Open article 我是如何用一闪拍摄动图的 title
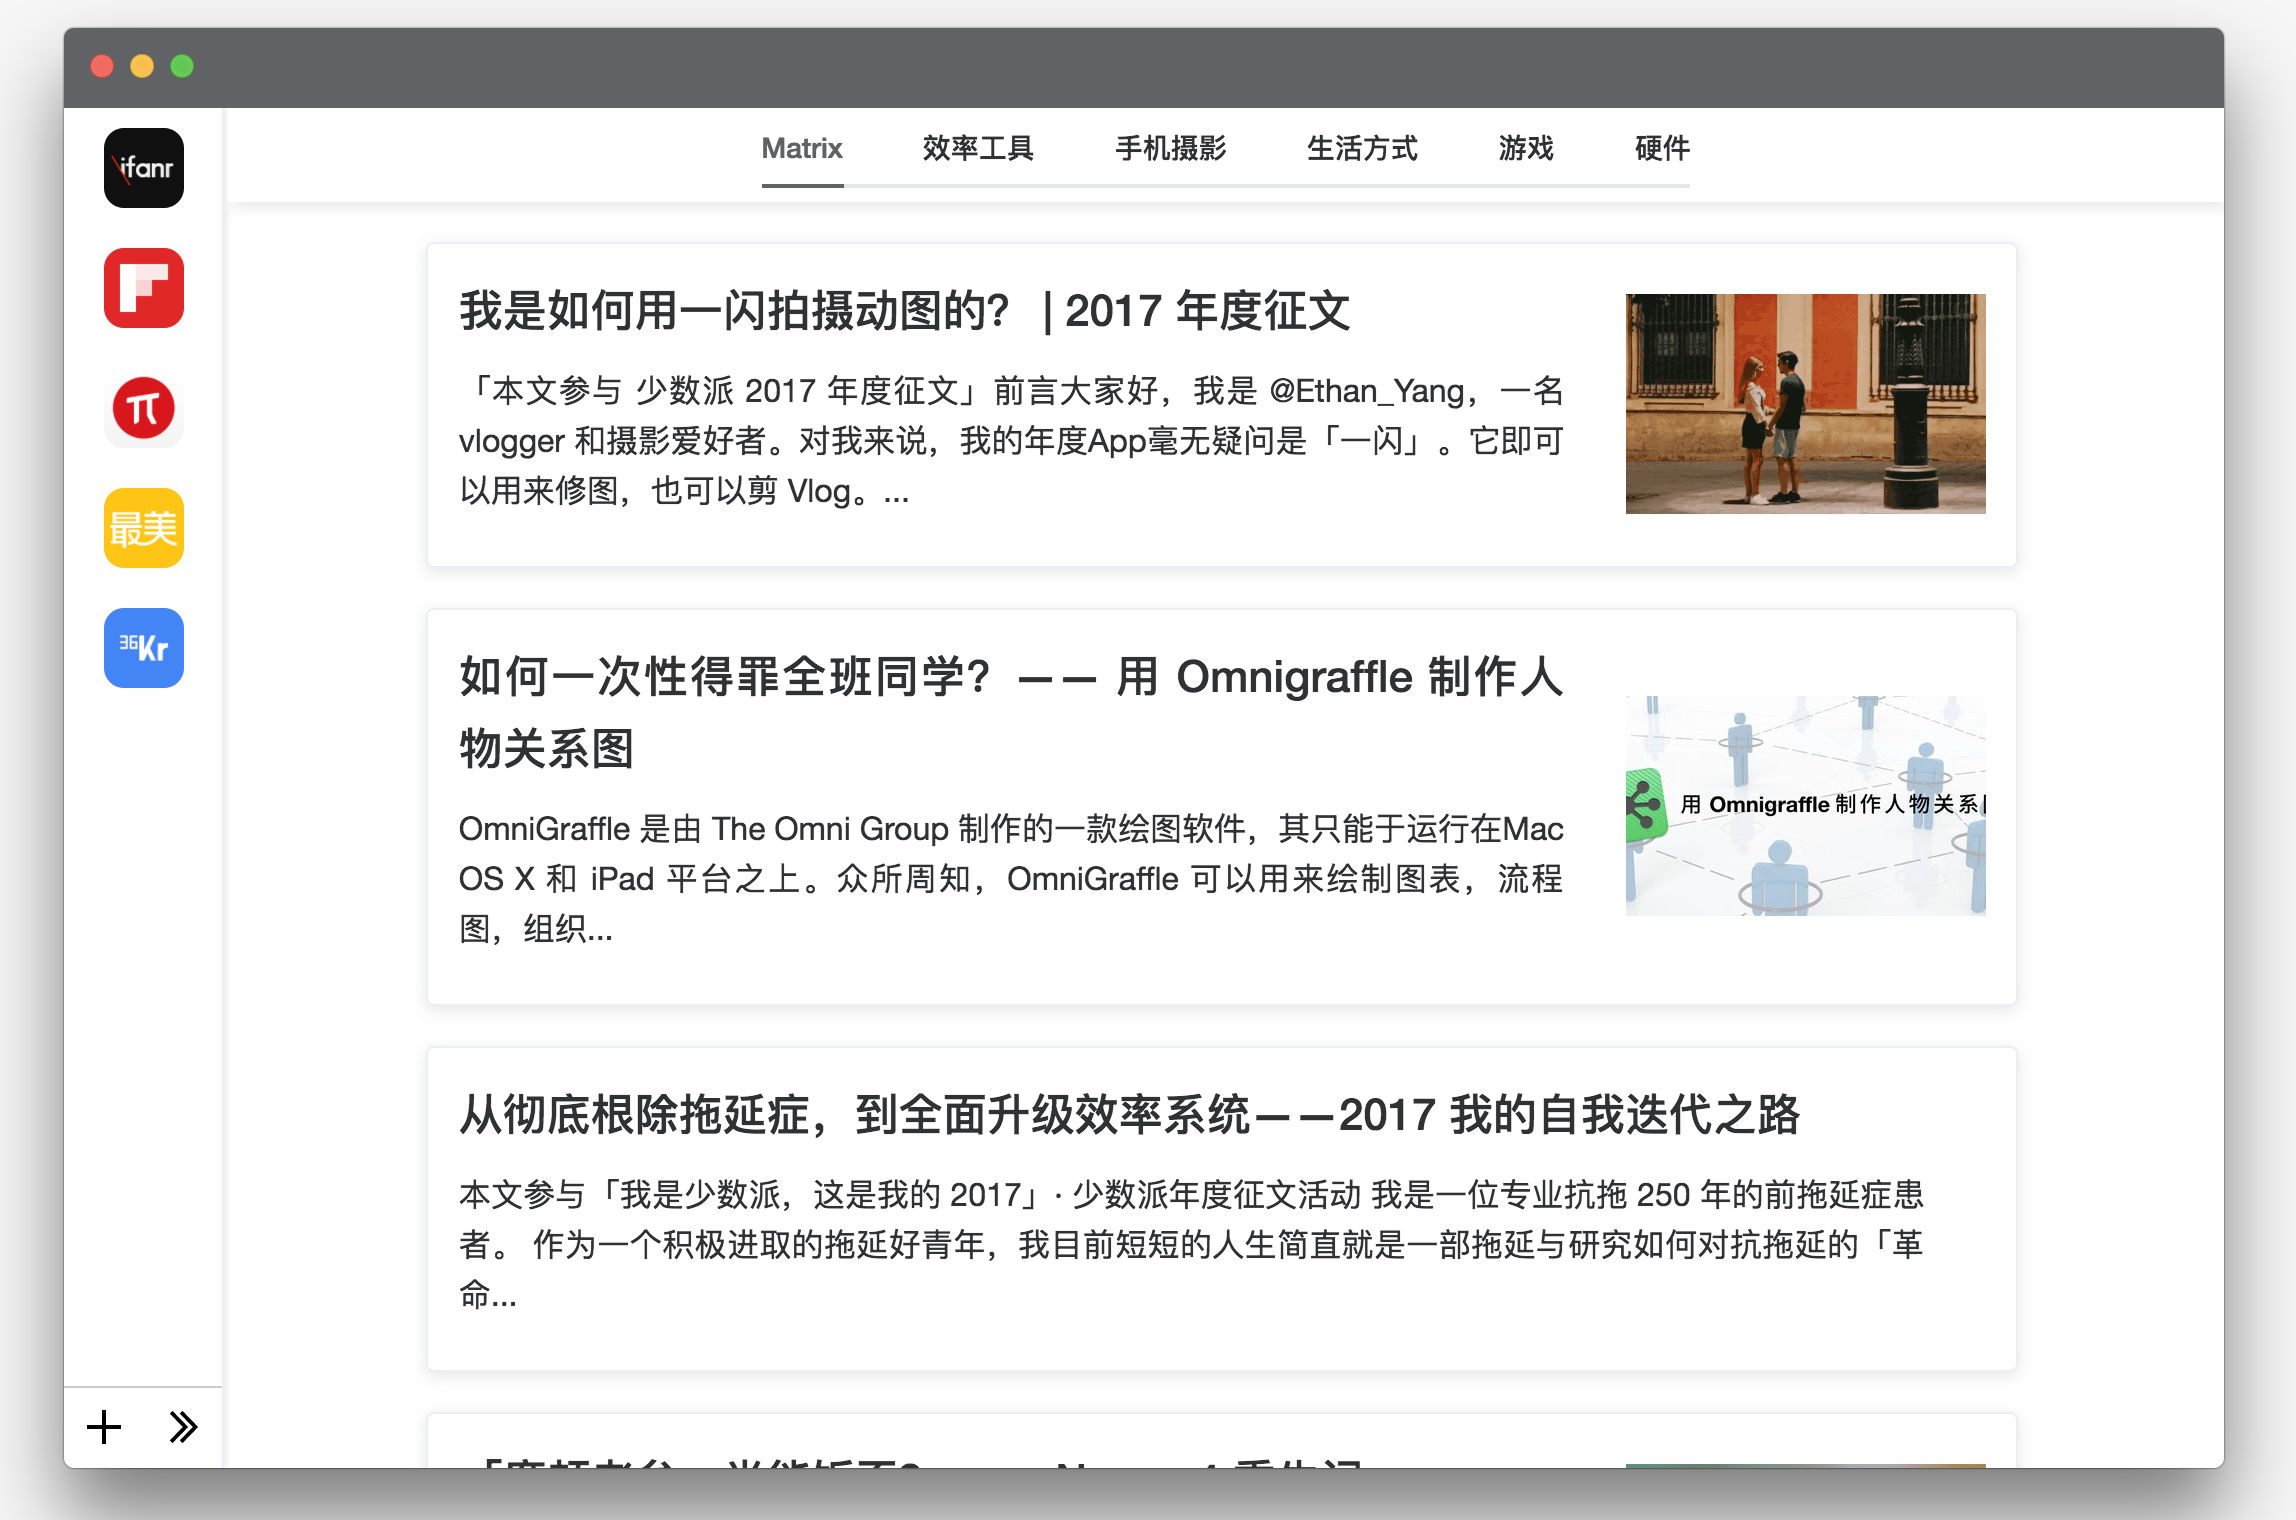2296x1520 pixels. click(x=904, y=311)
